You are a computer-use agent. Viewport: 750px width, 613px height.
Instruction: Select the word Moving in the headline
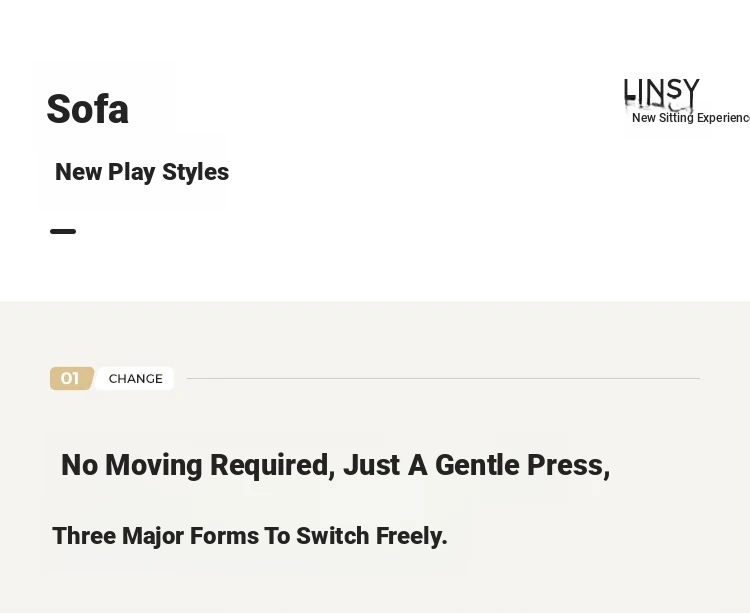click(x=154, y=466)
